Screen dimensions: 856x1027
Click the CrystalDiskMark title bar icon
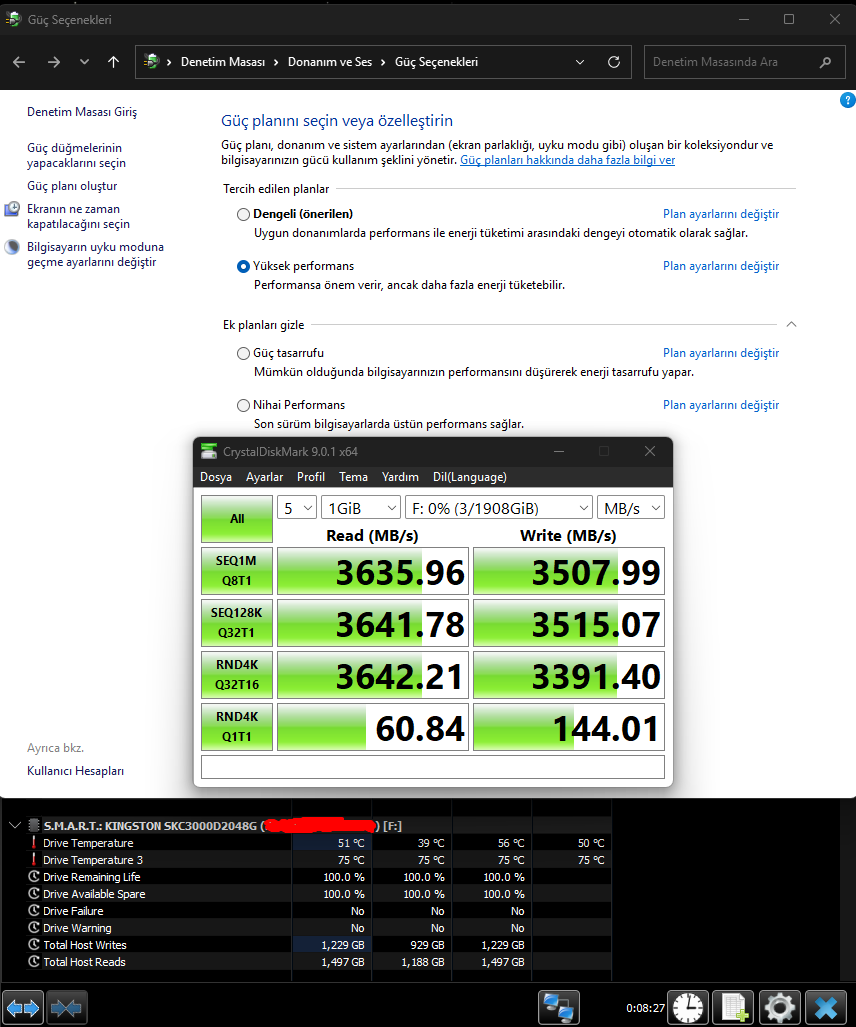click(x=209, y=451)
